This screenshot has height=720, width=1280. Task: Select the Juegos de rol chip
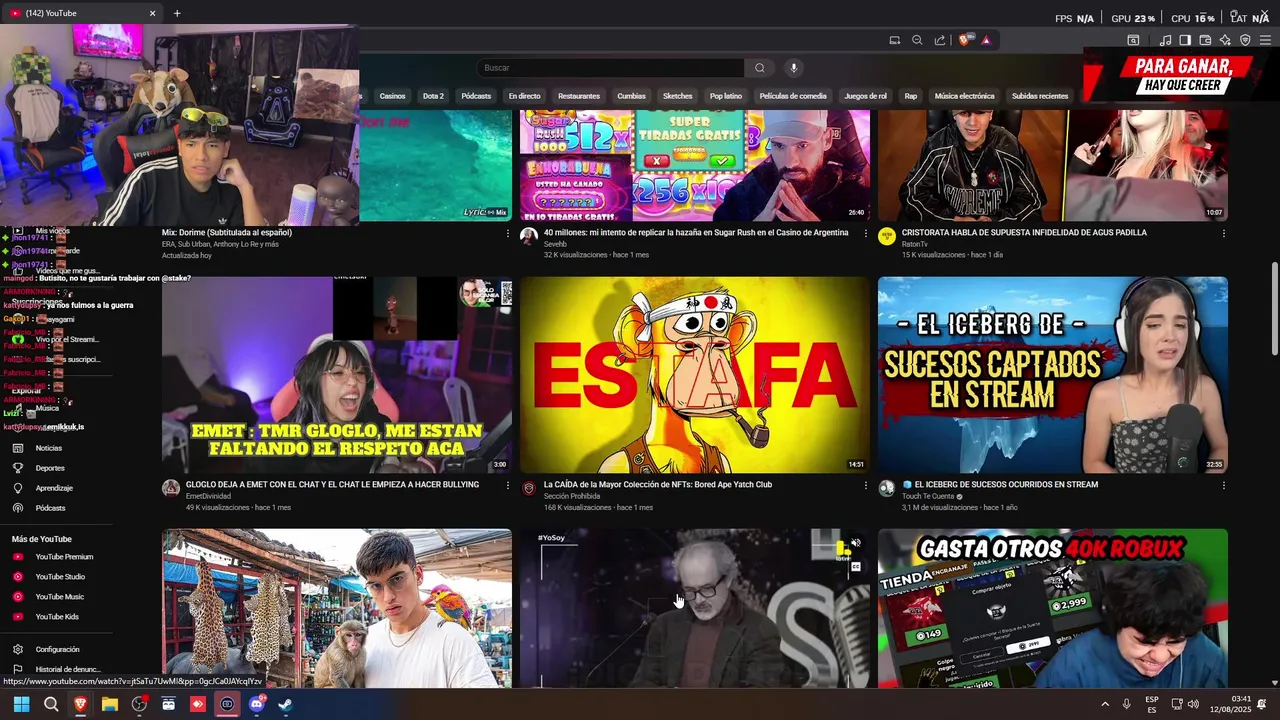pyautogui.click(x=865, y=96)
